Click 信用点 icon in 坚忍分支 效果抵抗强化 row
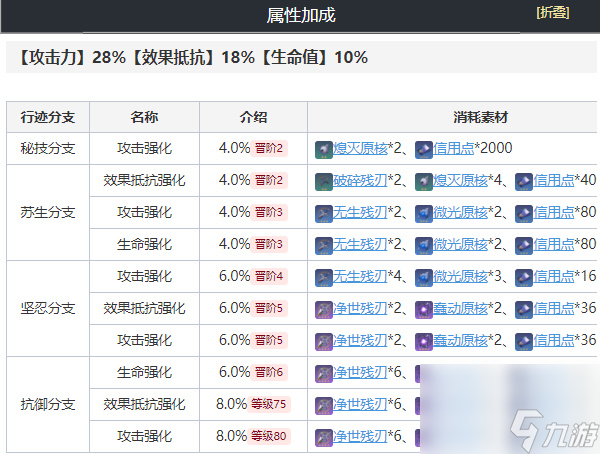Image resolution: width=600 pixels, height=454 pixels. [x=524, y=310]
